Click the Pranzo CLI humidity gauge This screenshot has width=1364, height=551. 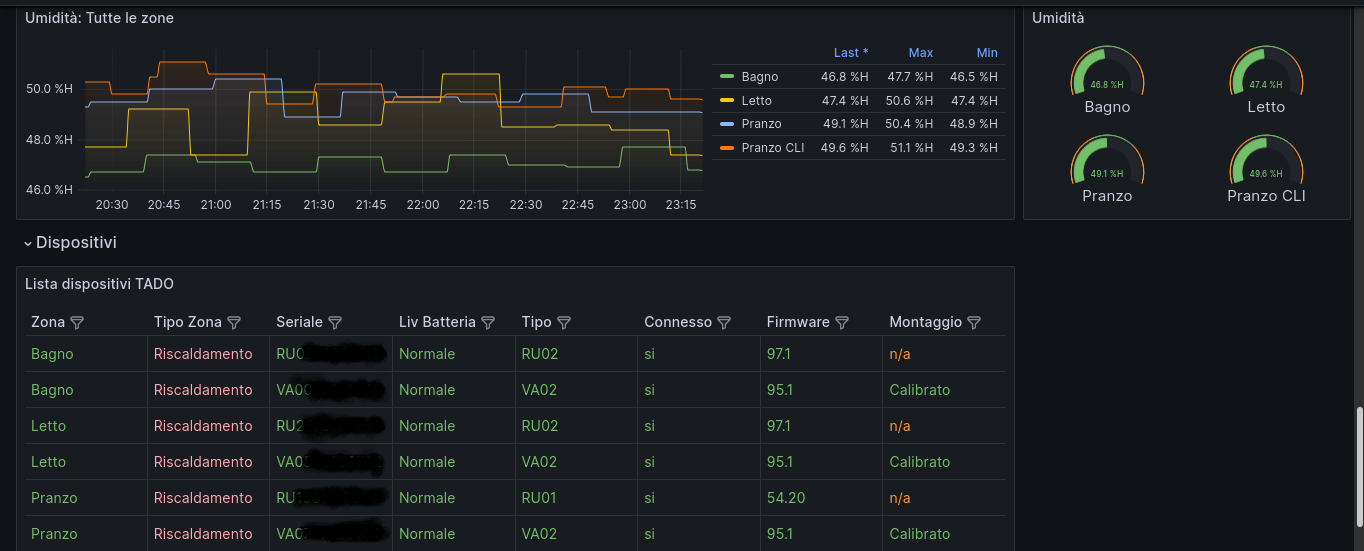click(1266, 165)
